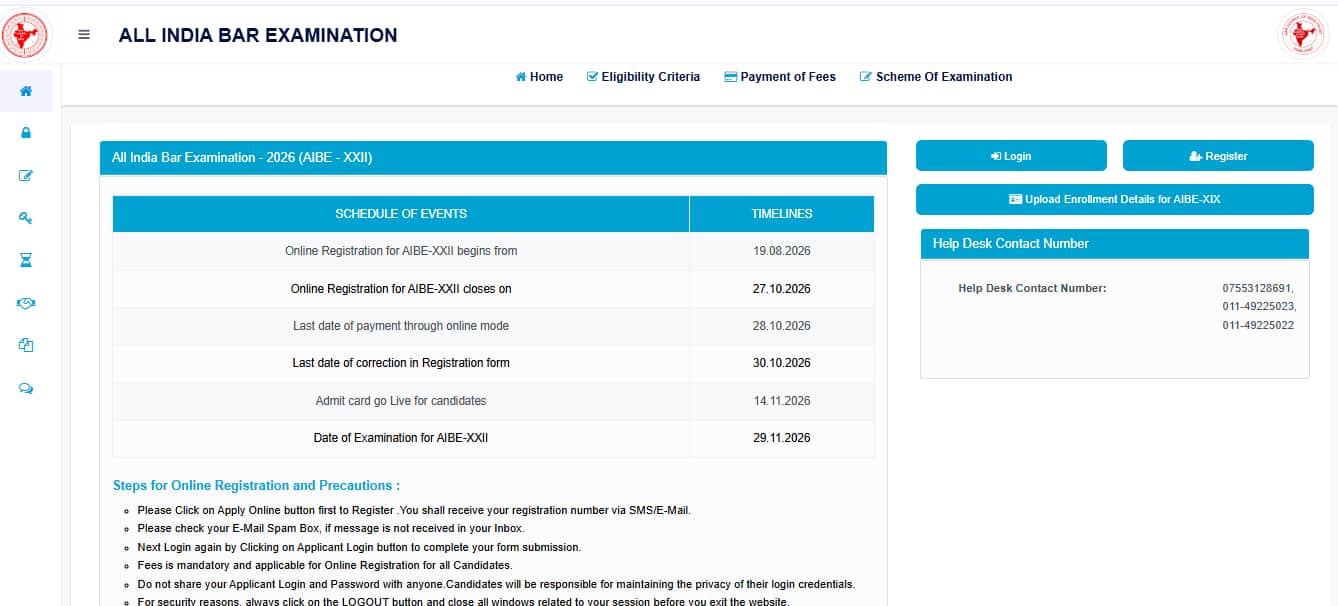The width and height of the screenshot is (1338, 606).
Task: Click the hamburger menu icon
Action: click(84, 35)
